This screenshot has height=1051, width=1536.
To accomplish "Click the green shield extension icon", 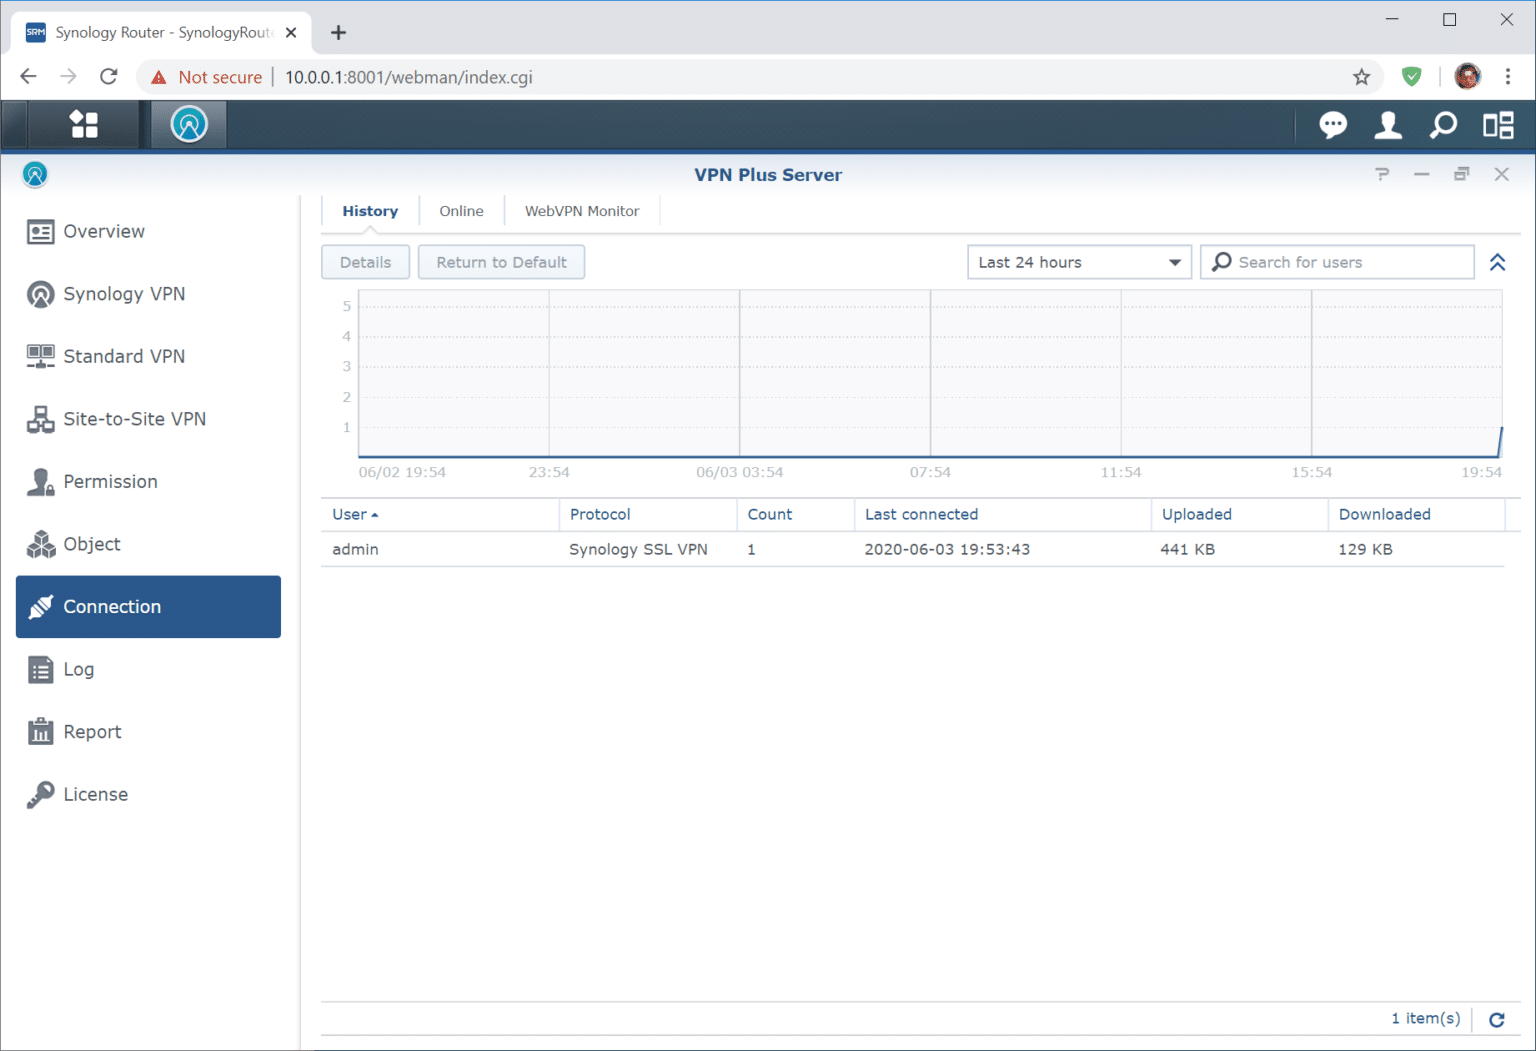I will point(1412,77).
